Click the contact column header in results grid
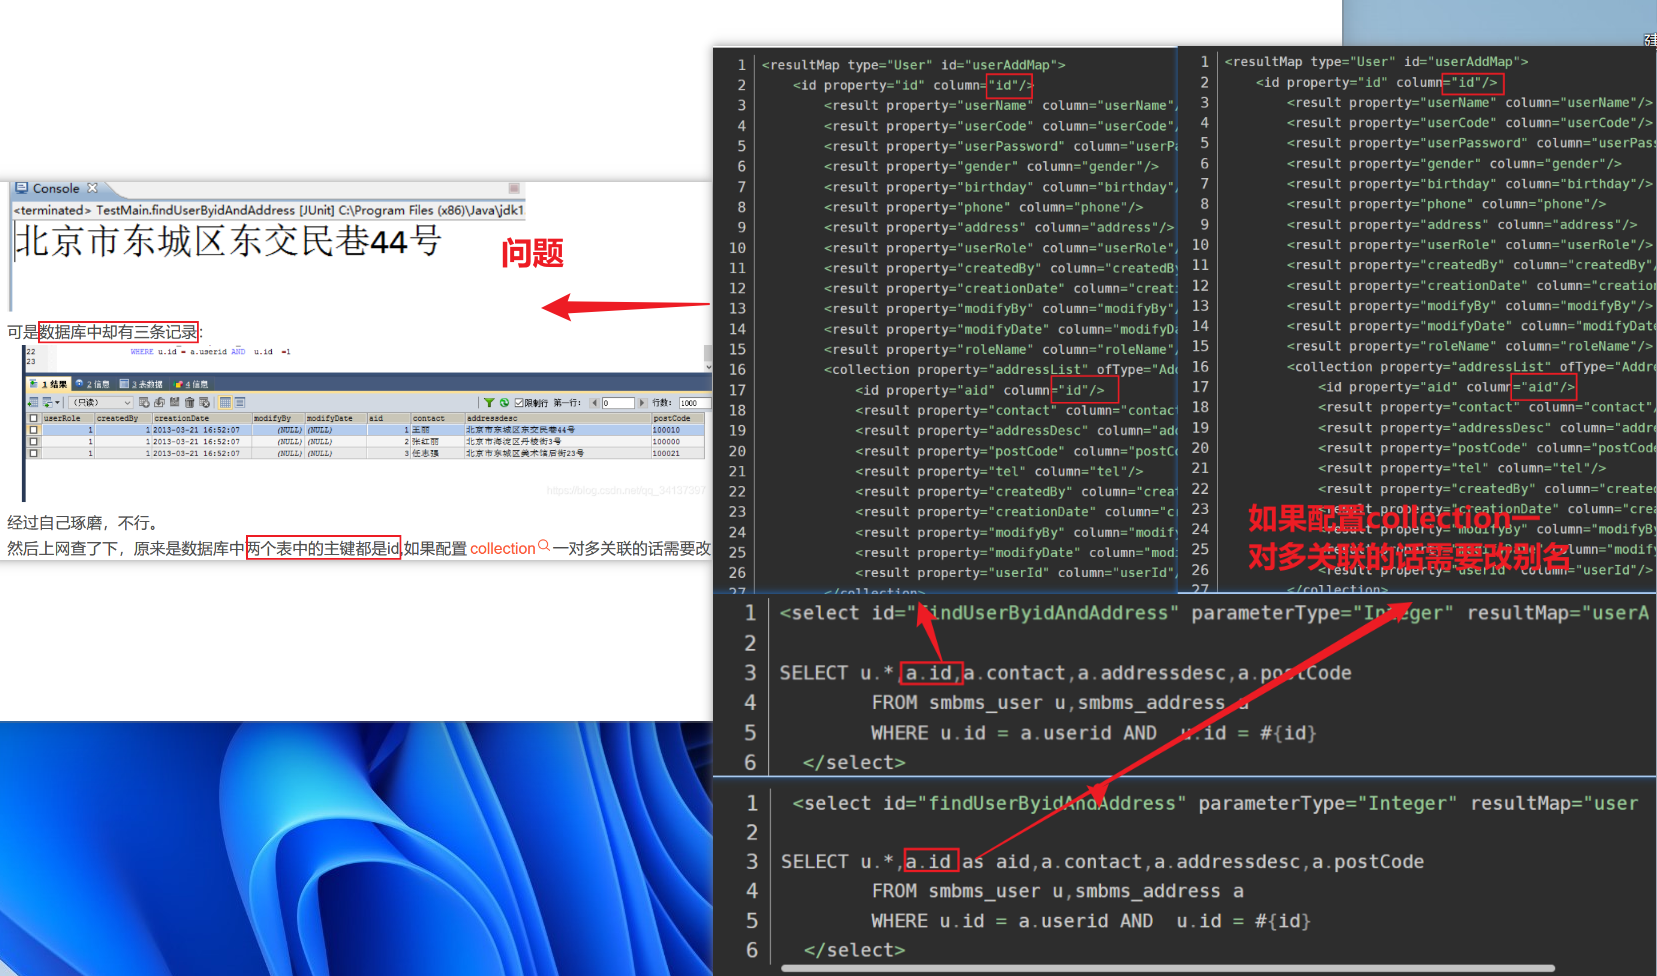Screen dimensions: 1657x976 [x=438, y=418]
